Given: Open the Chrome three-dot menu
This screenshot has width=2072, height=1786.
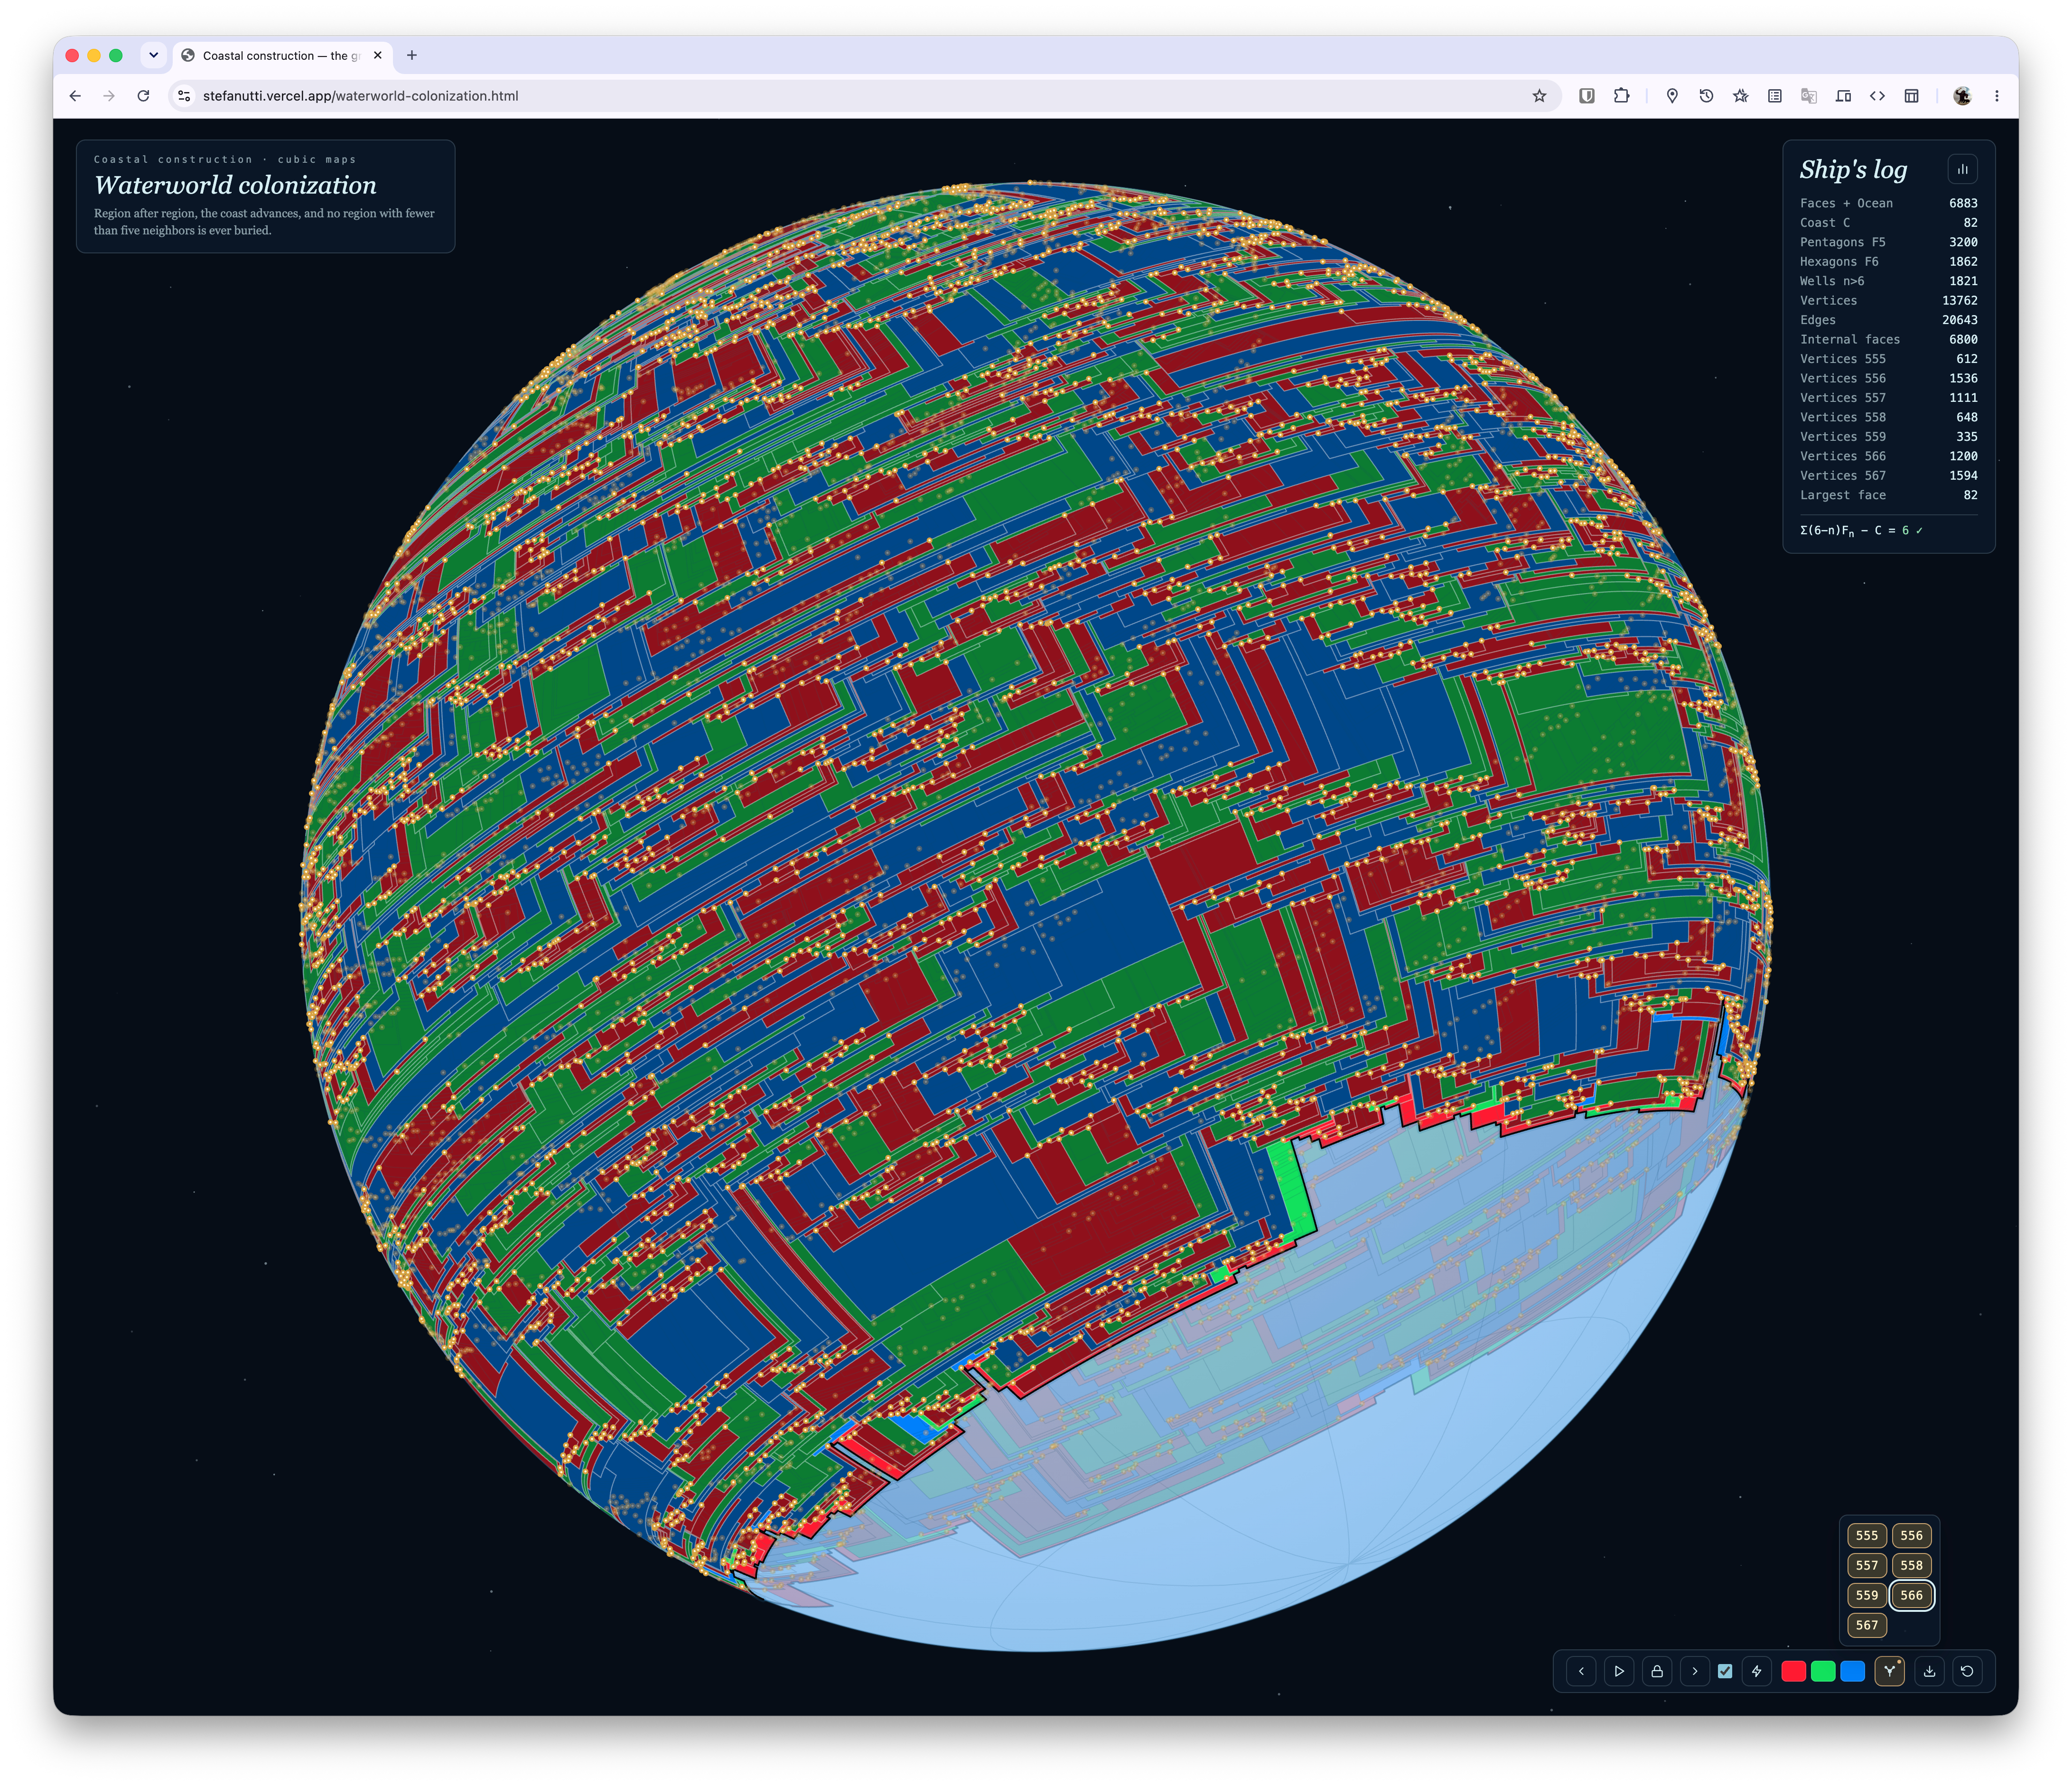Looking at the screenshot, I should pos(1997,96).
